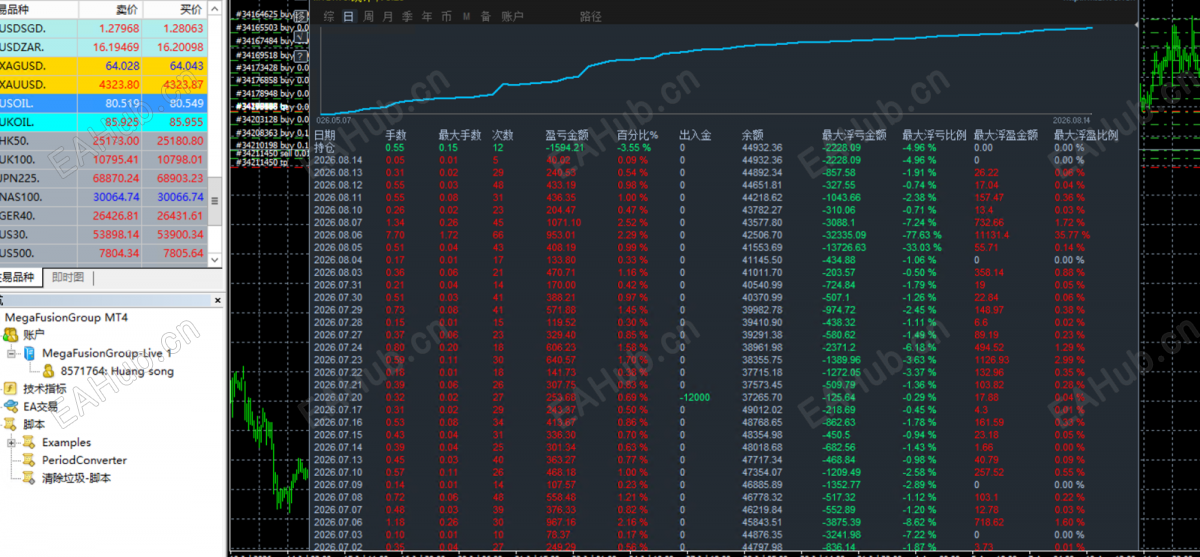Click the 移 button at chart panel top

coord(300,16)
